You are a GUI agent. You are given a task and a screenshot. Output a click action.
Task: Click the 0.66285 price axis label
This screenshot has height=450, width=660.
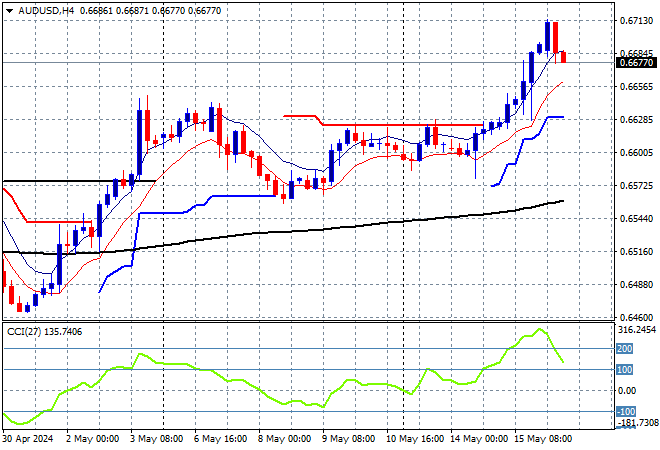pyautogui.click(x=636, y=120)
